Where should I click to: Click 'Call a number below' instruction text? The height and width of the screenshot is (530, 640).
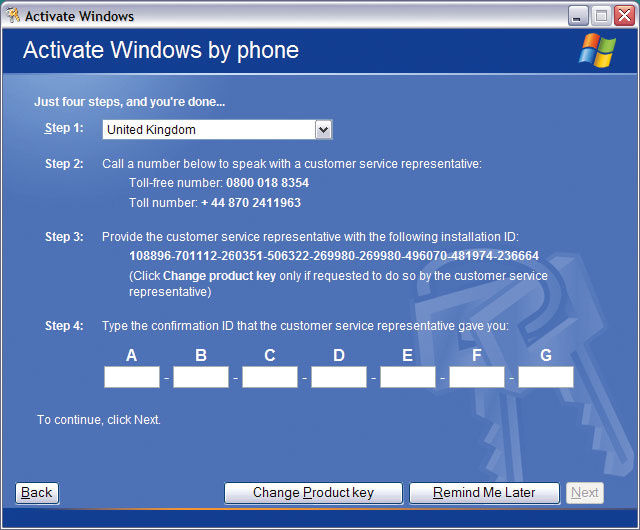point(292,164)
